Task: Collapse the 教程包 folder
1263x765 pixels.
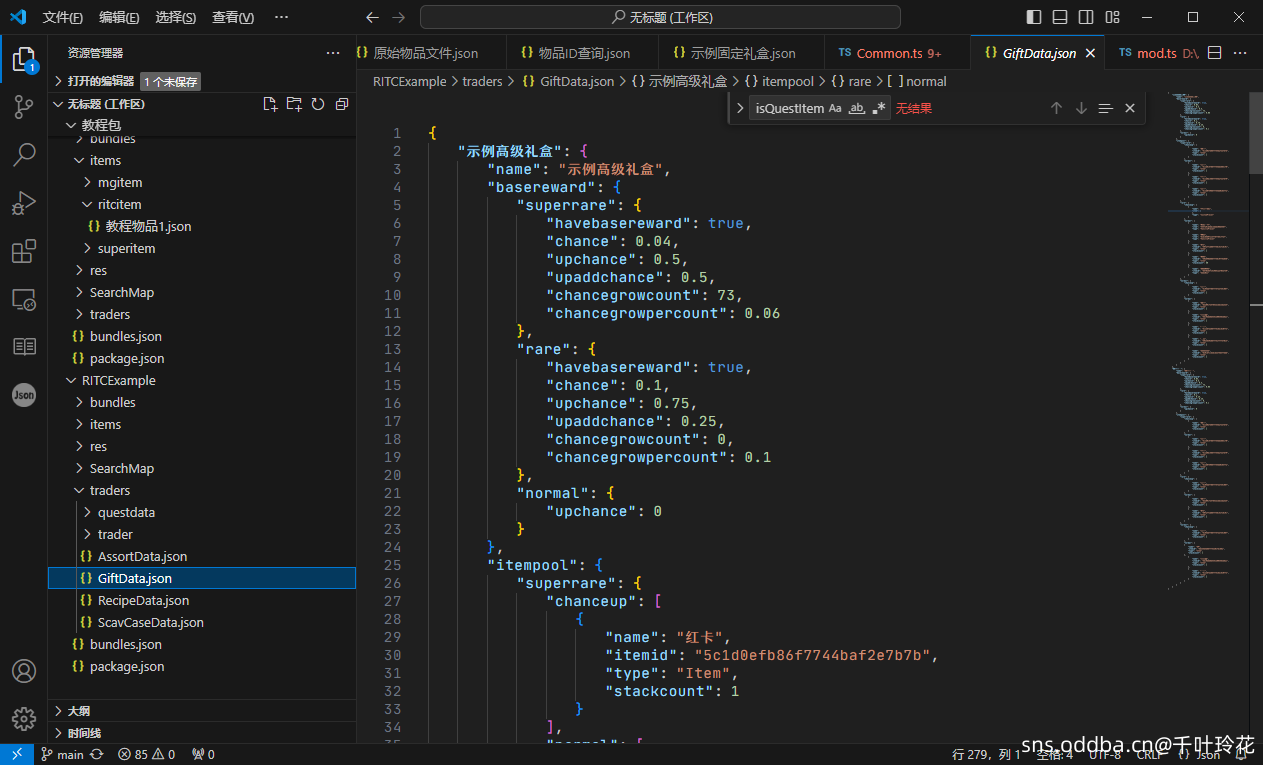Action: [x=202, y=125]
